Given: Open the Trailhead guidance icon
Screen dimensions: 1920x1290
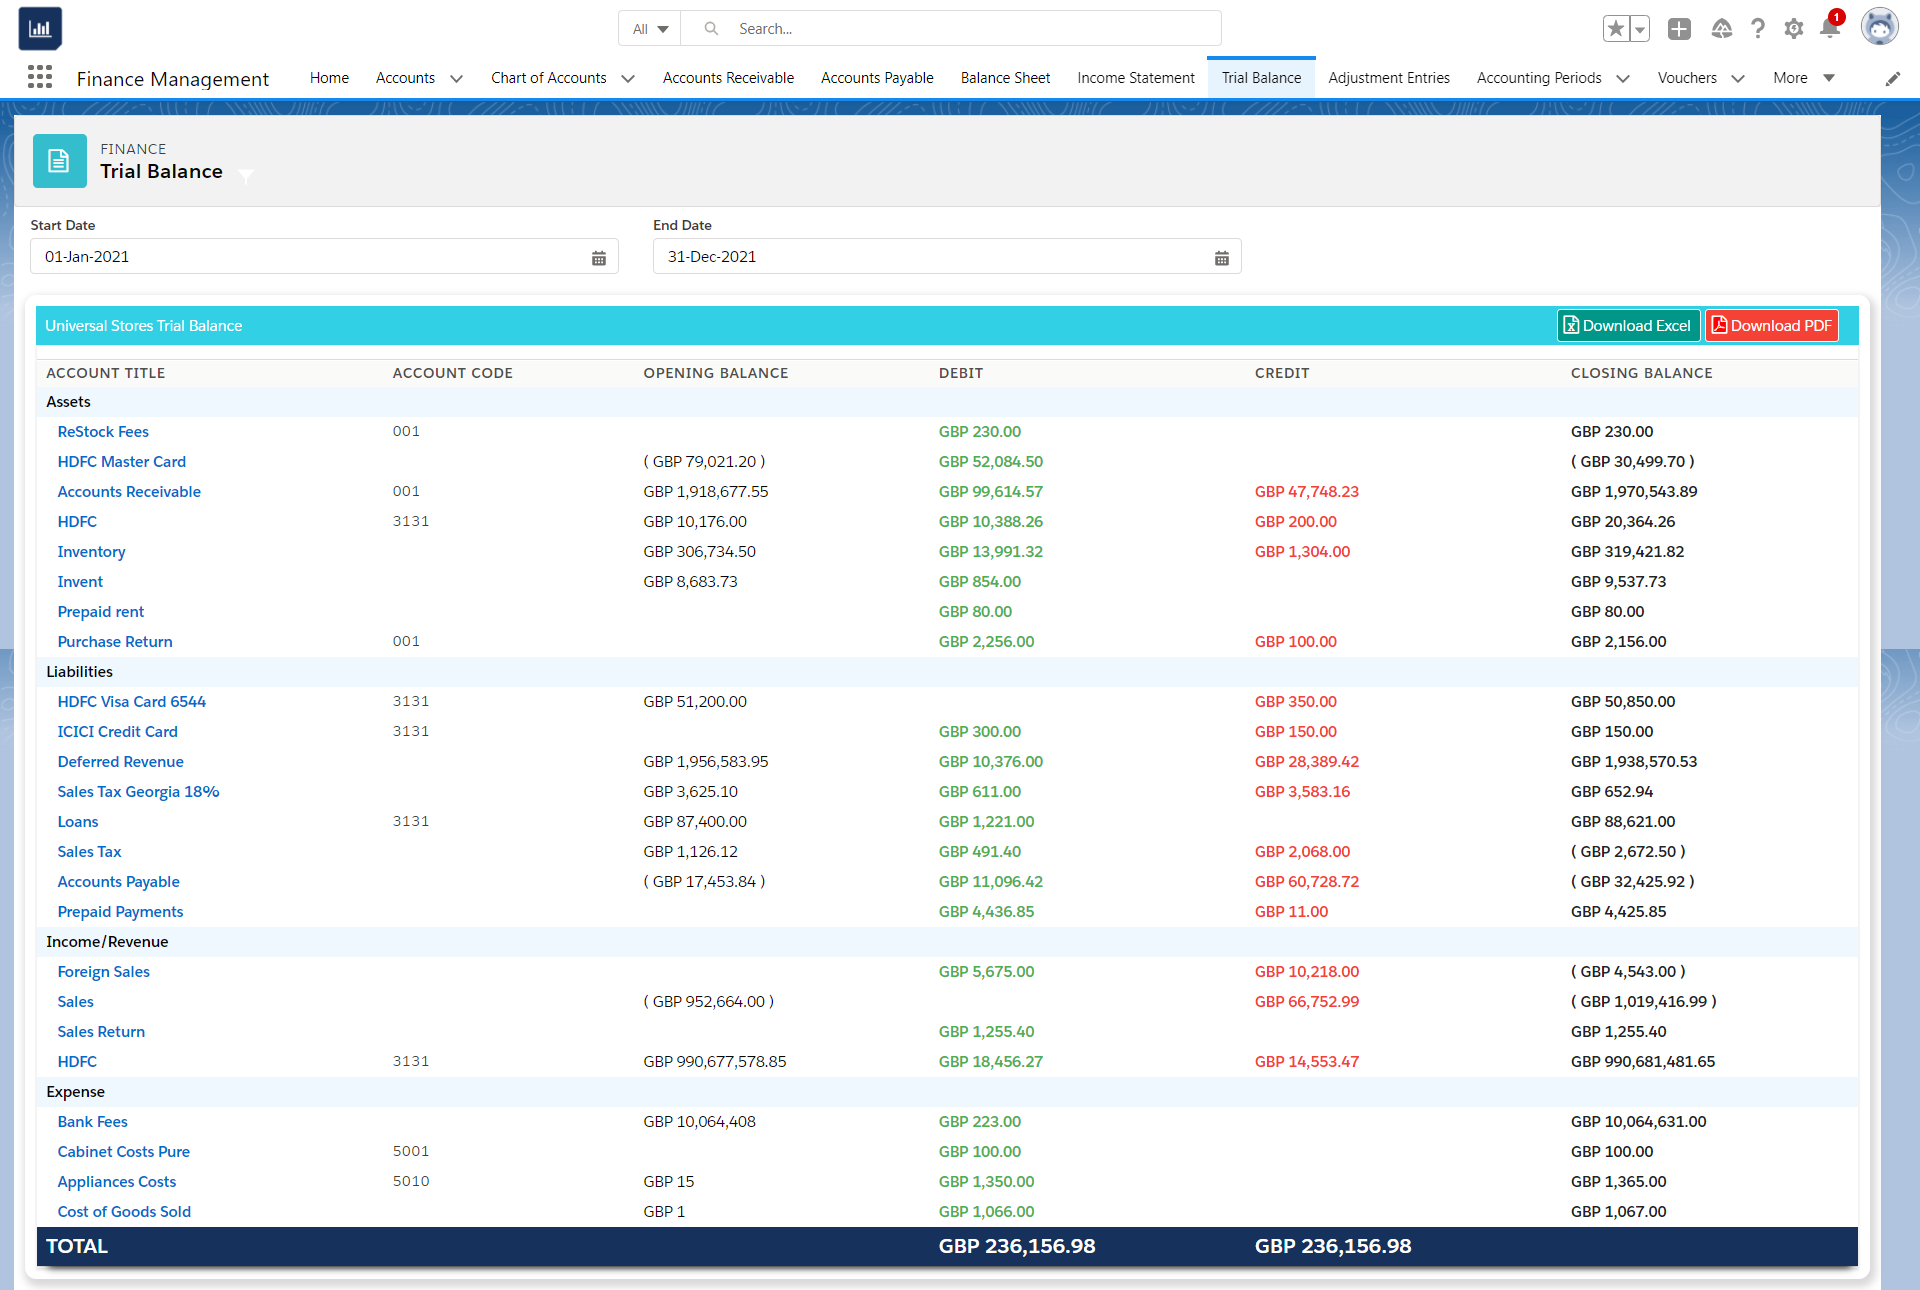Looking at the screenshot, I should coord(1721,29).
